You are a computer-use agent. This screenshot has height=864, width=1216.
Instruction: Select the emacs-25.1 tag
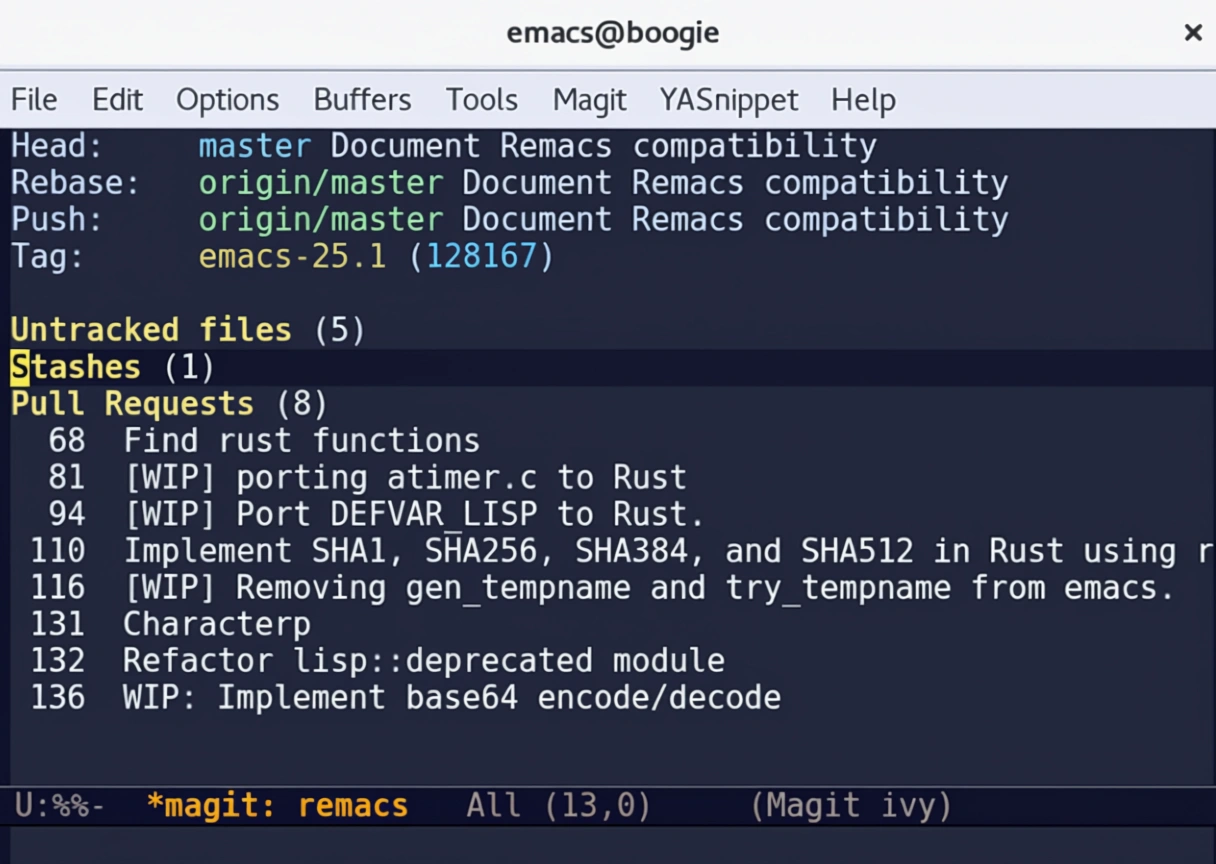pos(292,257)
